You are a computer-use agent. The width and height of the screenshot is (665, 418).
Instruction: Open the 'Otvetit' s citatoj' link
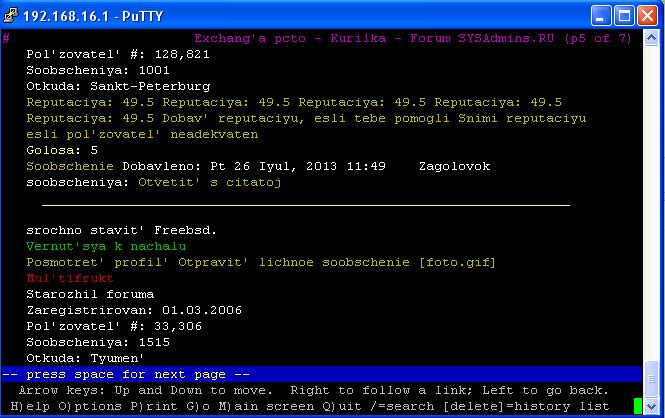pos(210,182)
